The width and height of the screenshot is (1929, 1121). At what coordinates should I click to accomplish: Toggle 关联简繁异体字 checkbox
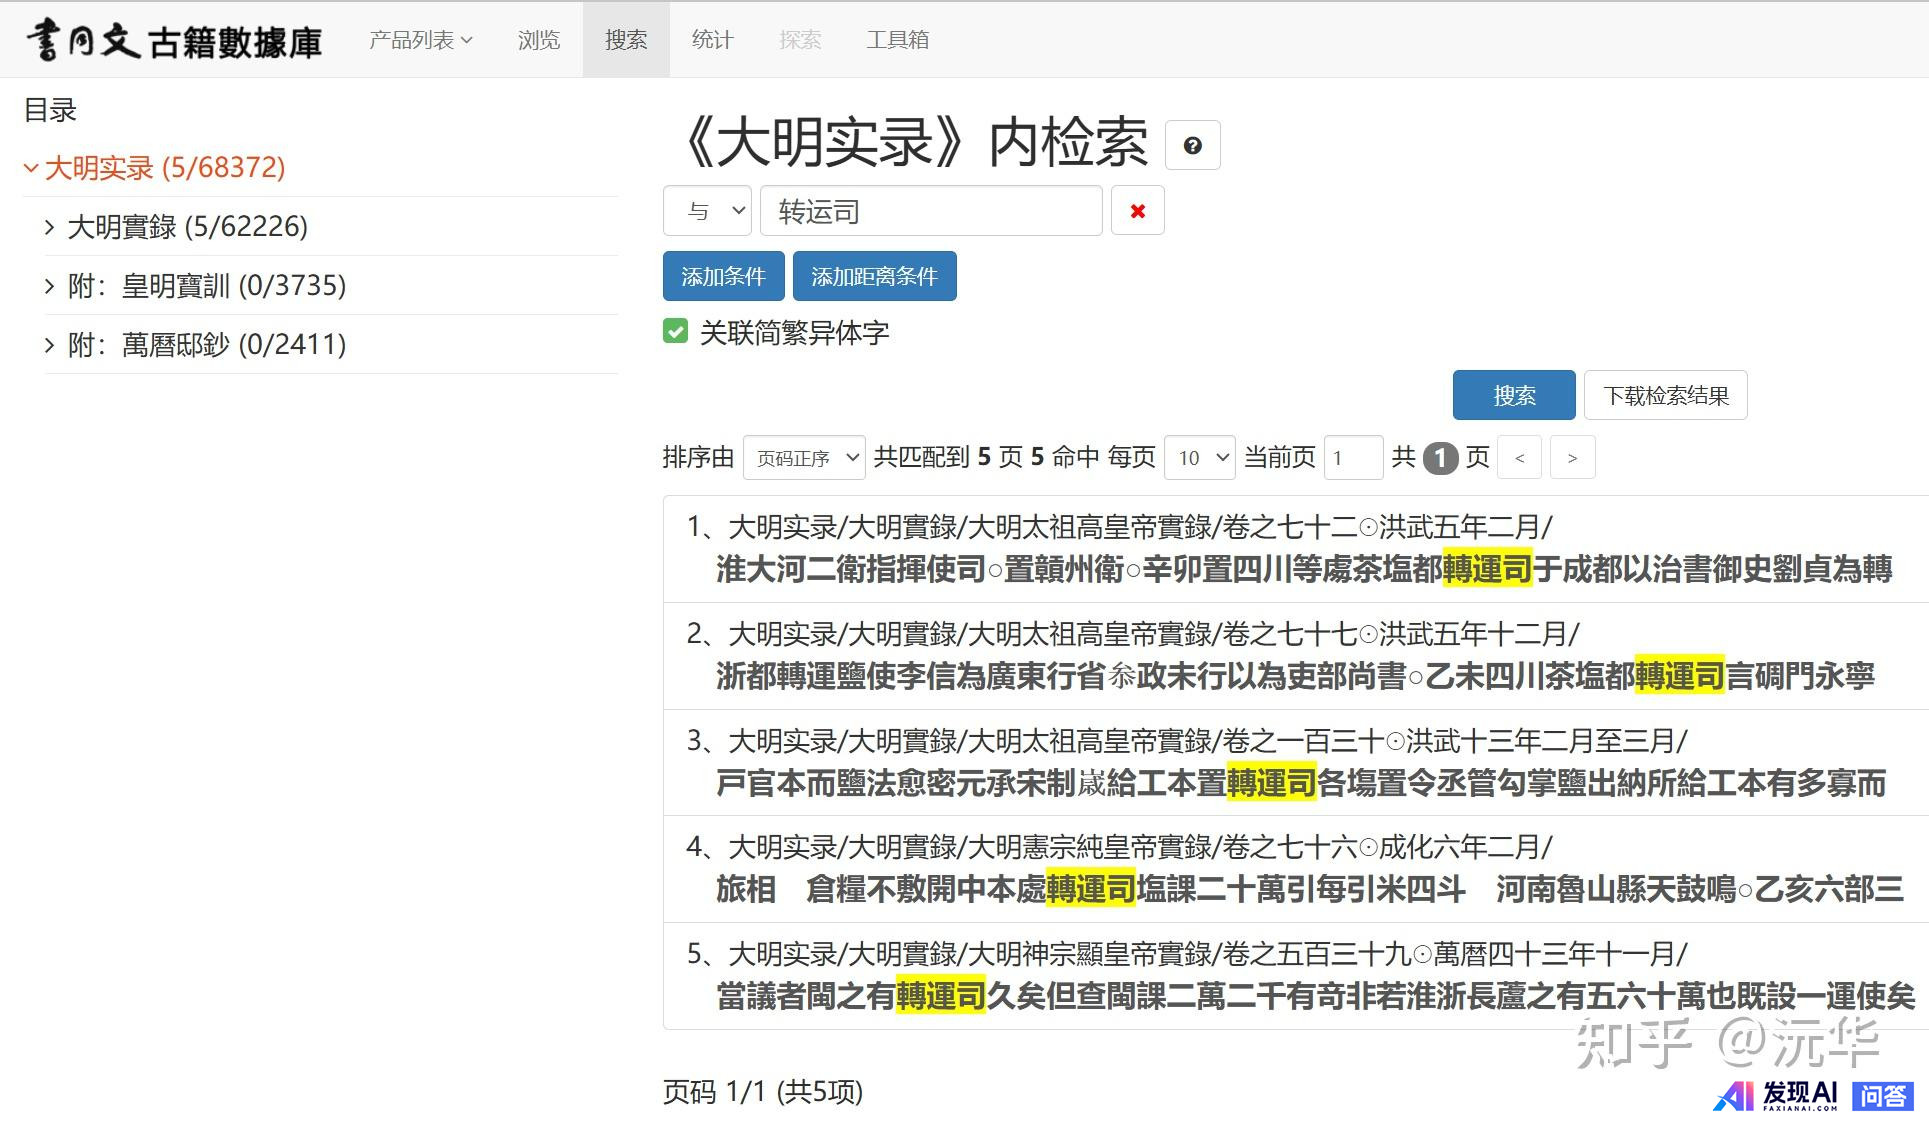[x=676, y=332]
